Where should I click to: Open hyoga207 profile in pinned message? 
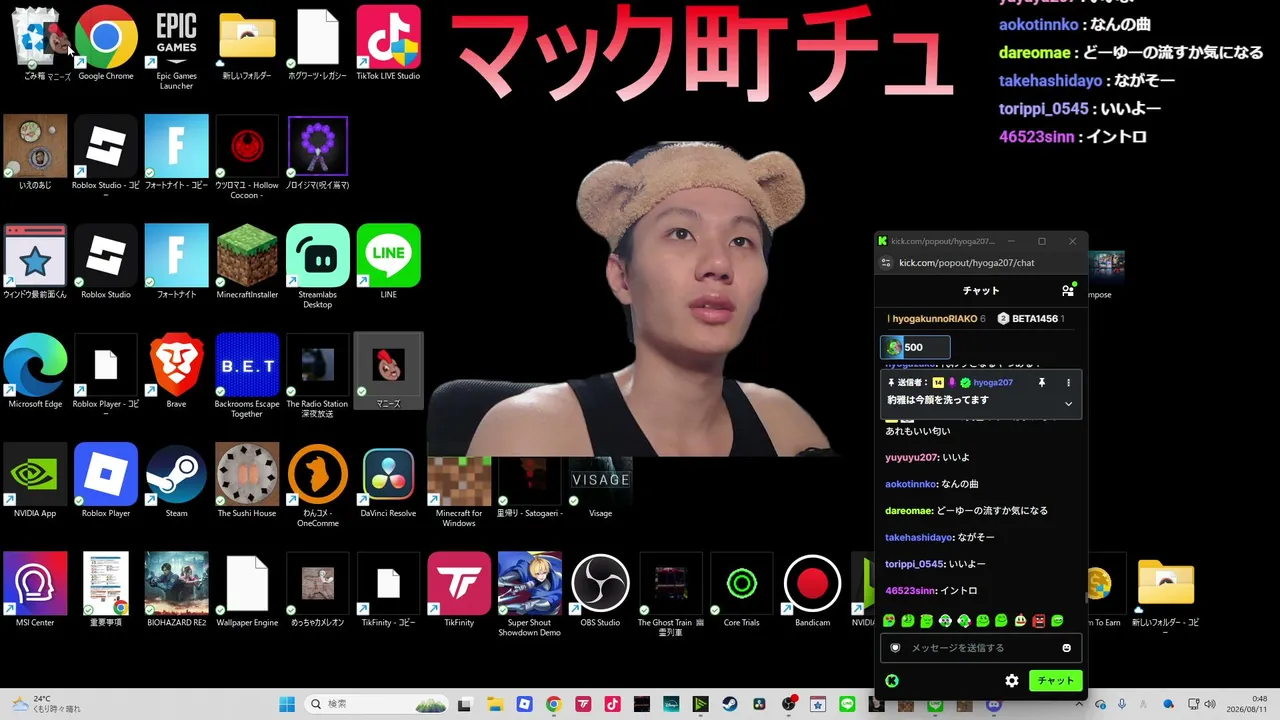993,382
